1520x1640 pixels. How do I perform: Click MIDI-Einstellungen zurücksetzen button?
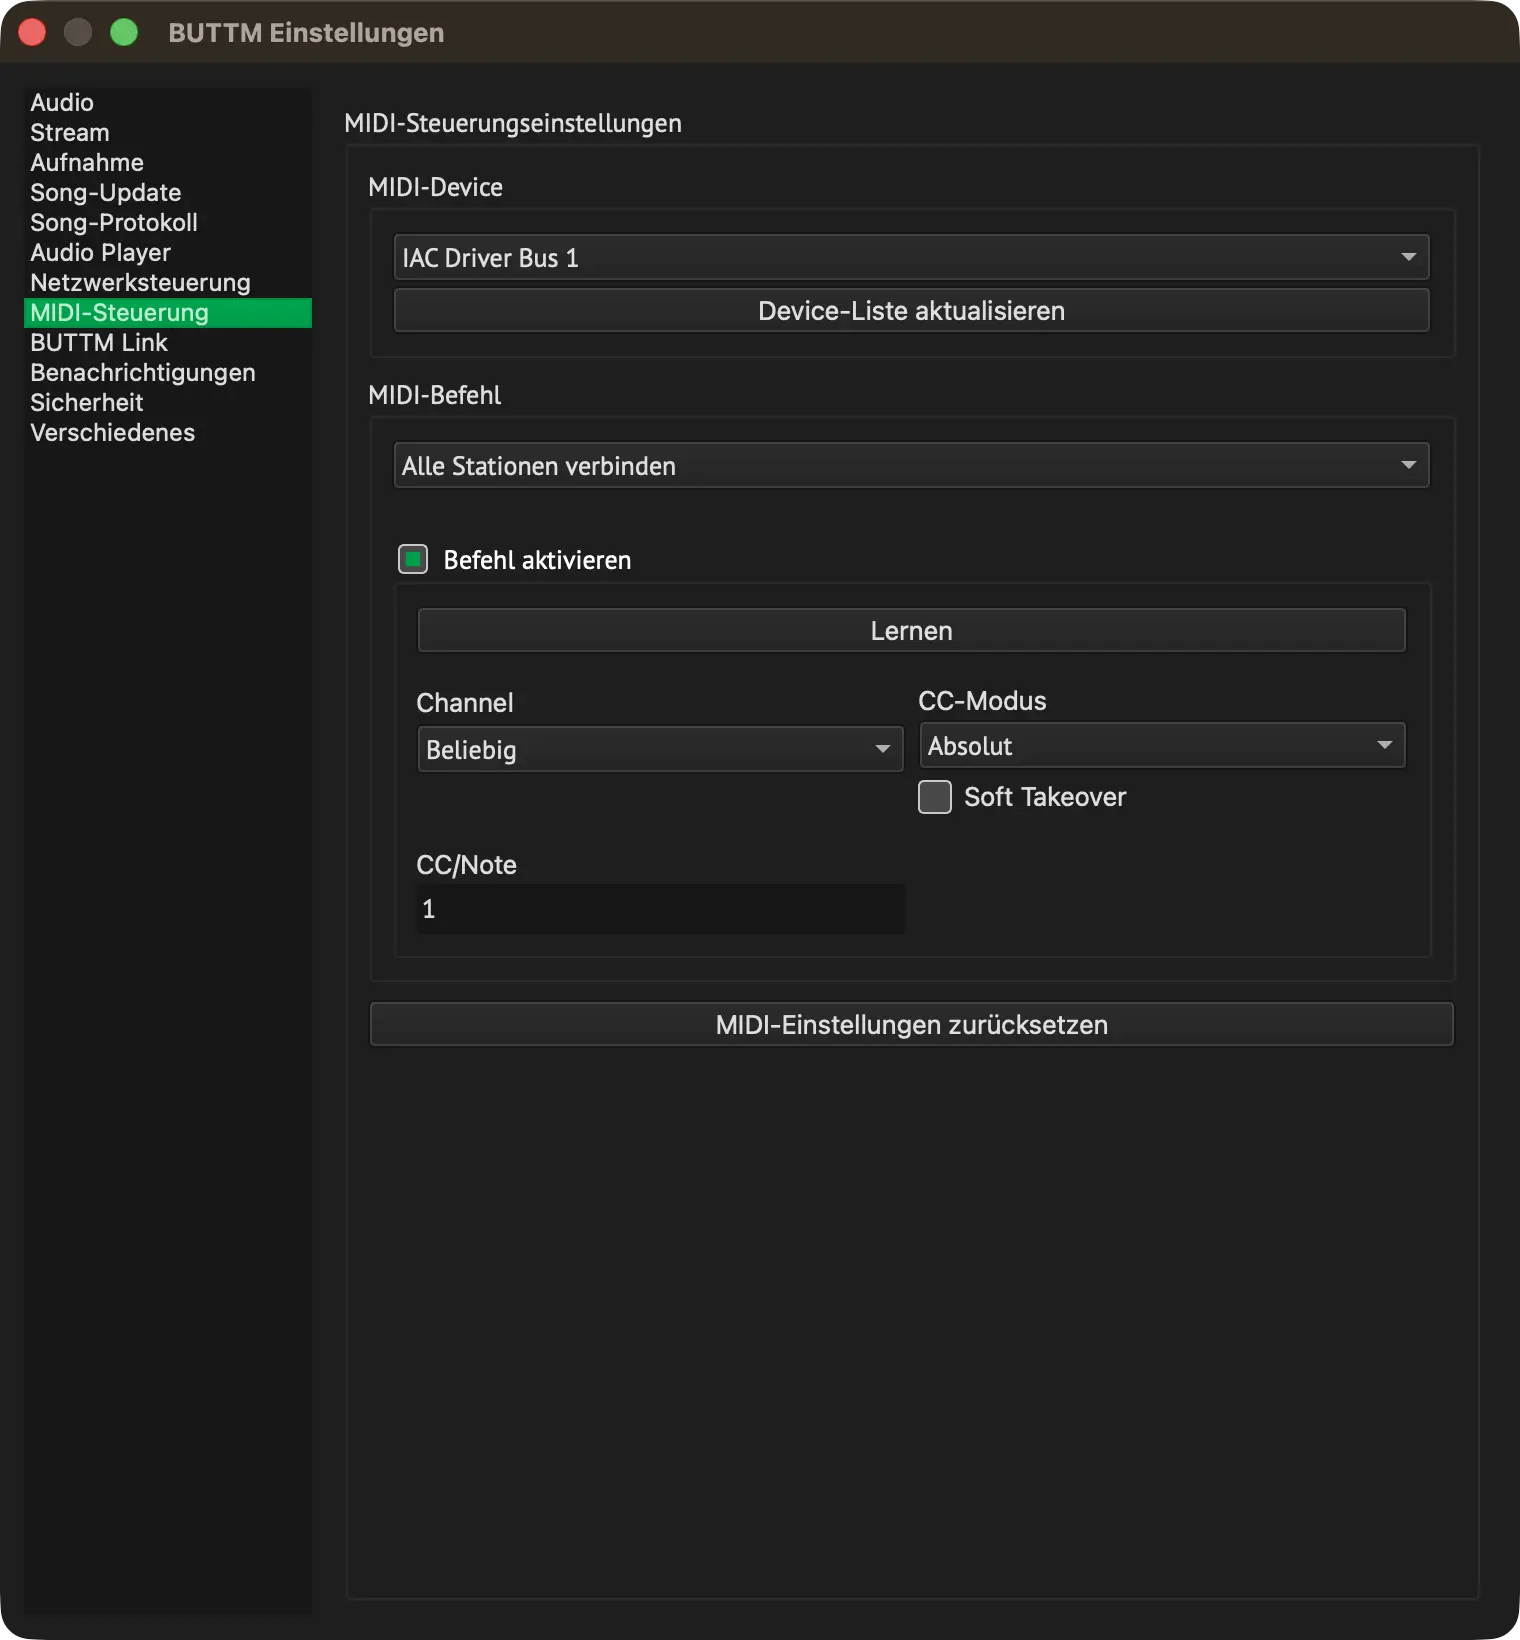[x=911, y=1025]
